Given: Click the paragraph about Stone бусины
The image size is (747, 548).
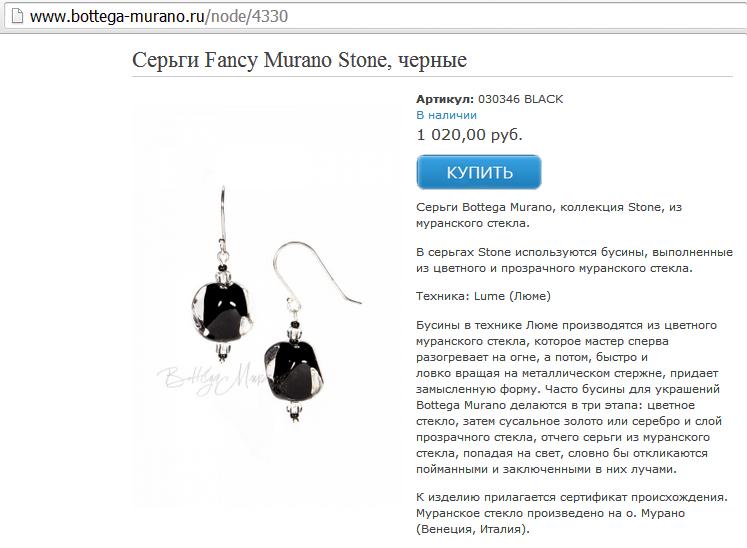Looking at the screenshot, I should (574, 260).
